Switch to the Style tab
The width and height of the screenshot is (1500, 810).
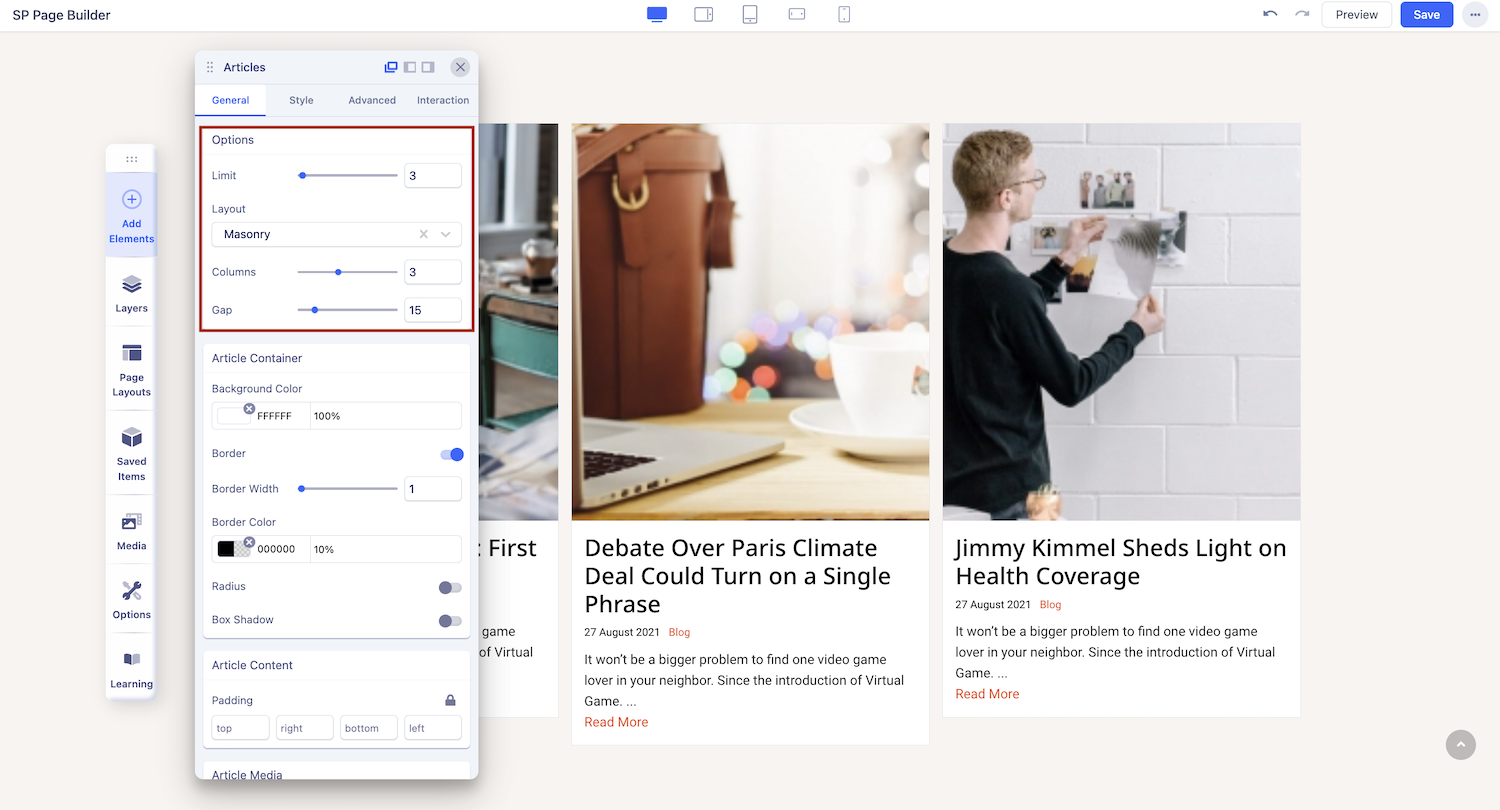tap(301, 100)
